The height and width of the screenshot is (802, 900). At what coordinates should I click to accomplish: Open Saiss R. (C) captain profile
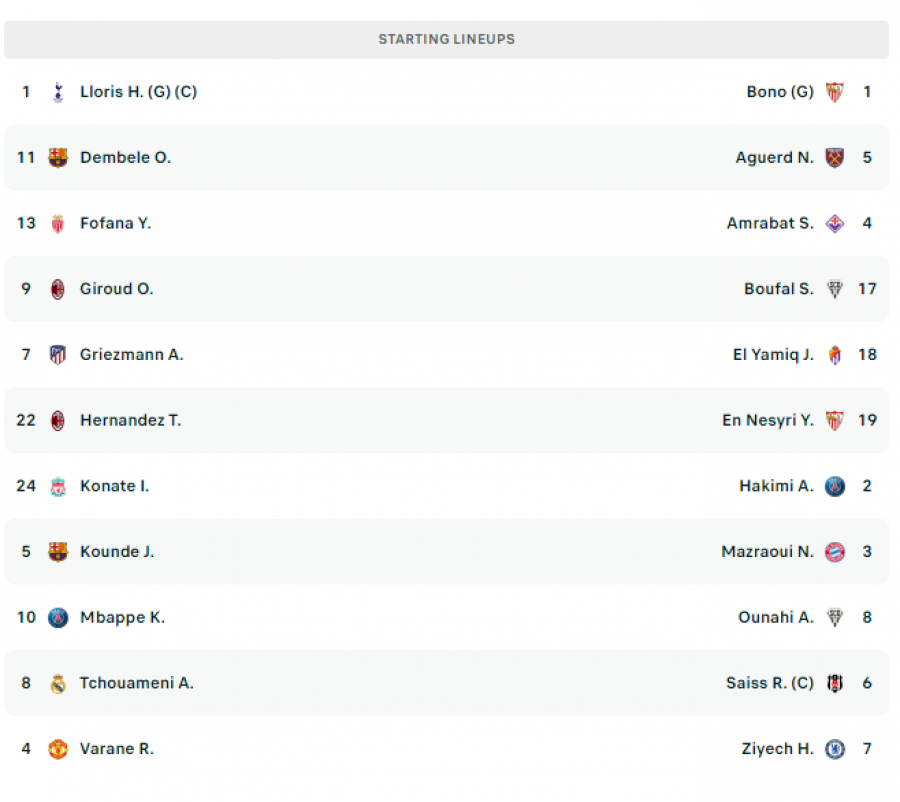(x=770, y=683)
